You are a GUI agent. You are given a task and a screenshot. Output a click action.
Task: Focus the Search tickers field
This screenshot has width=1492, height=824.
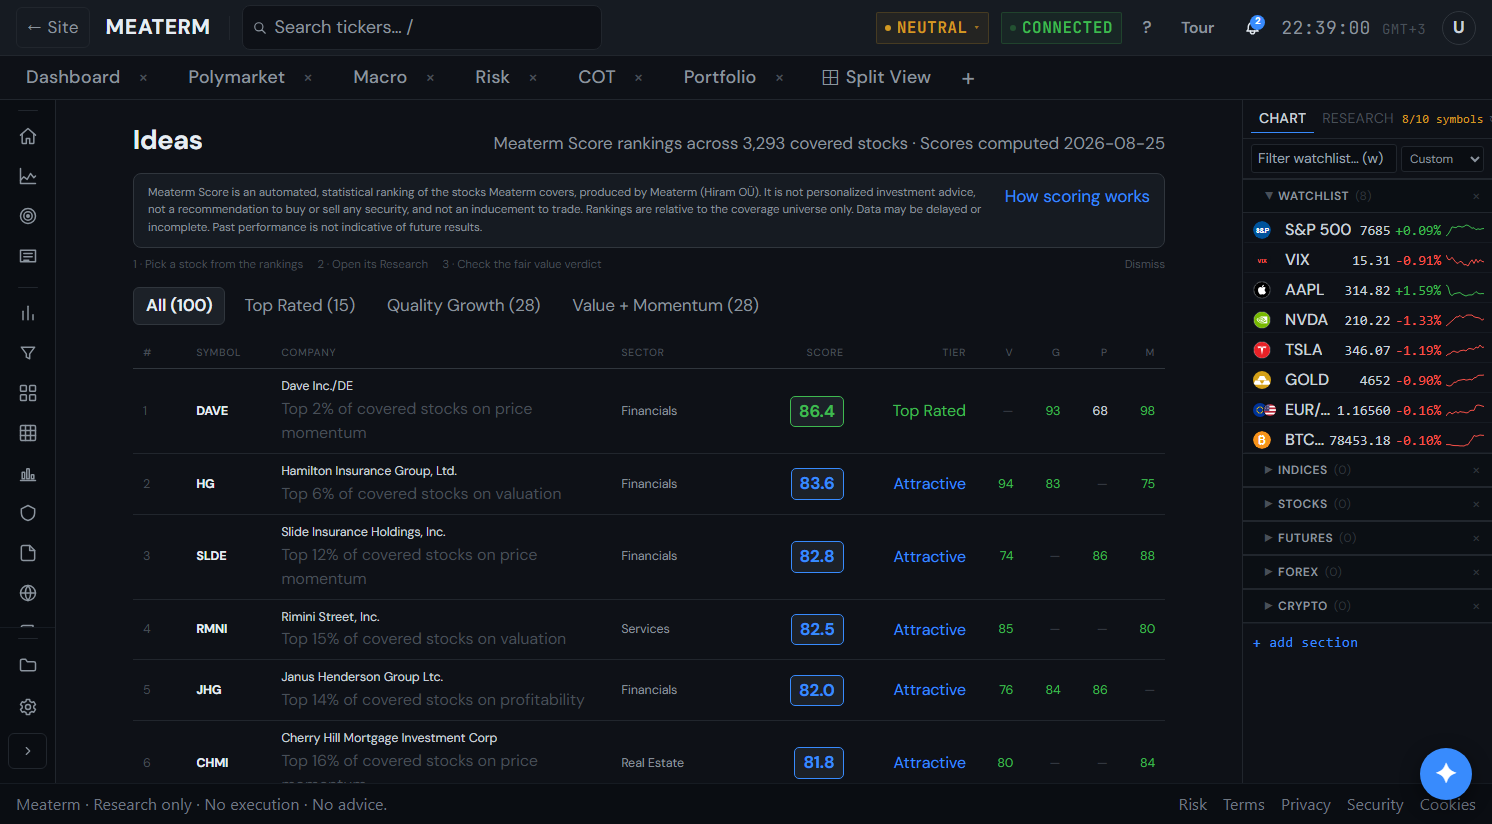[x=422, y=28]
